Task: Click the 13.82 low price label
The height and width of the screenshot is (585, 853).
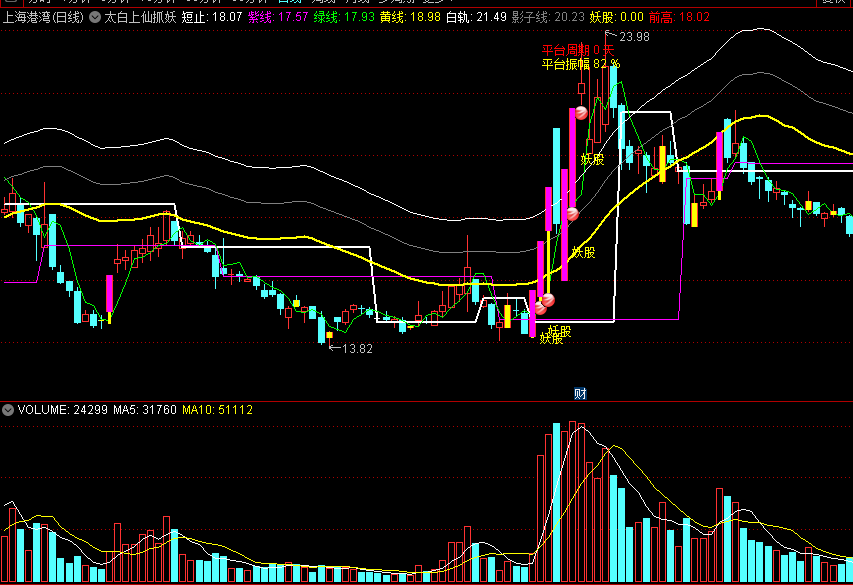Action: coord(357,349)
